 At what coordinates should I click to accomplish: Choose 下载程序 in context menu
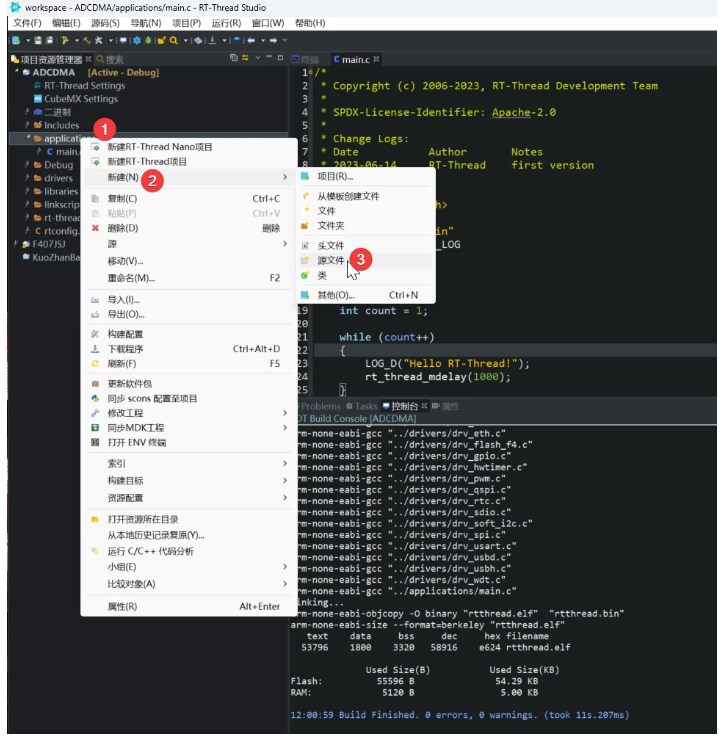[188, 349]
